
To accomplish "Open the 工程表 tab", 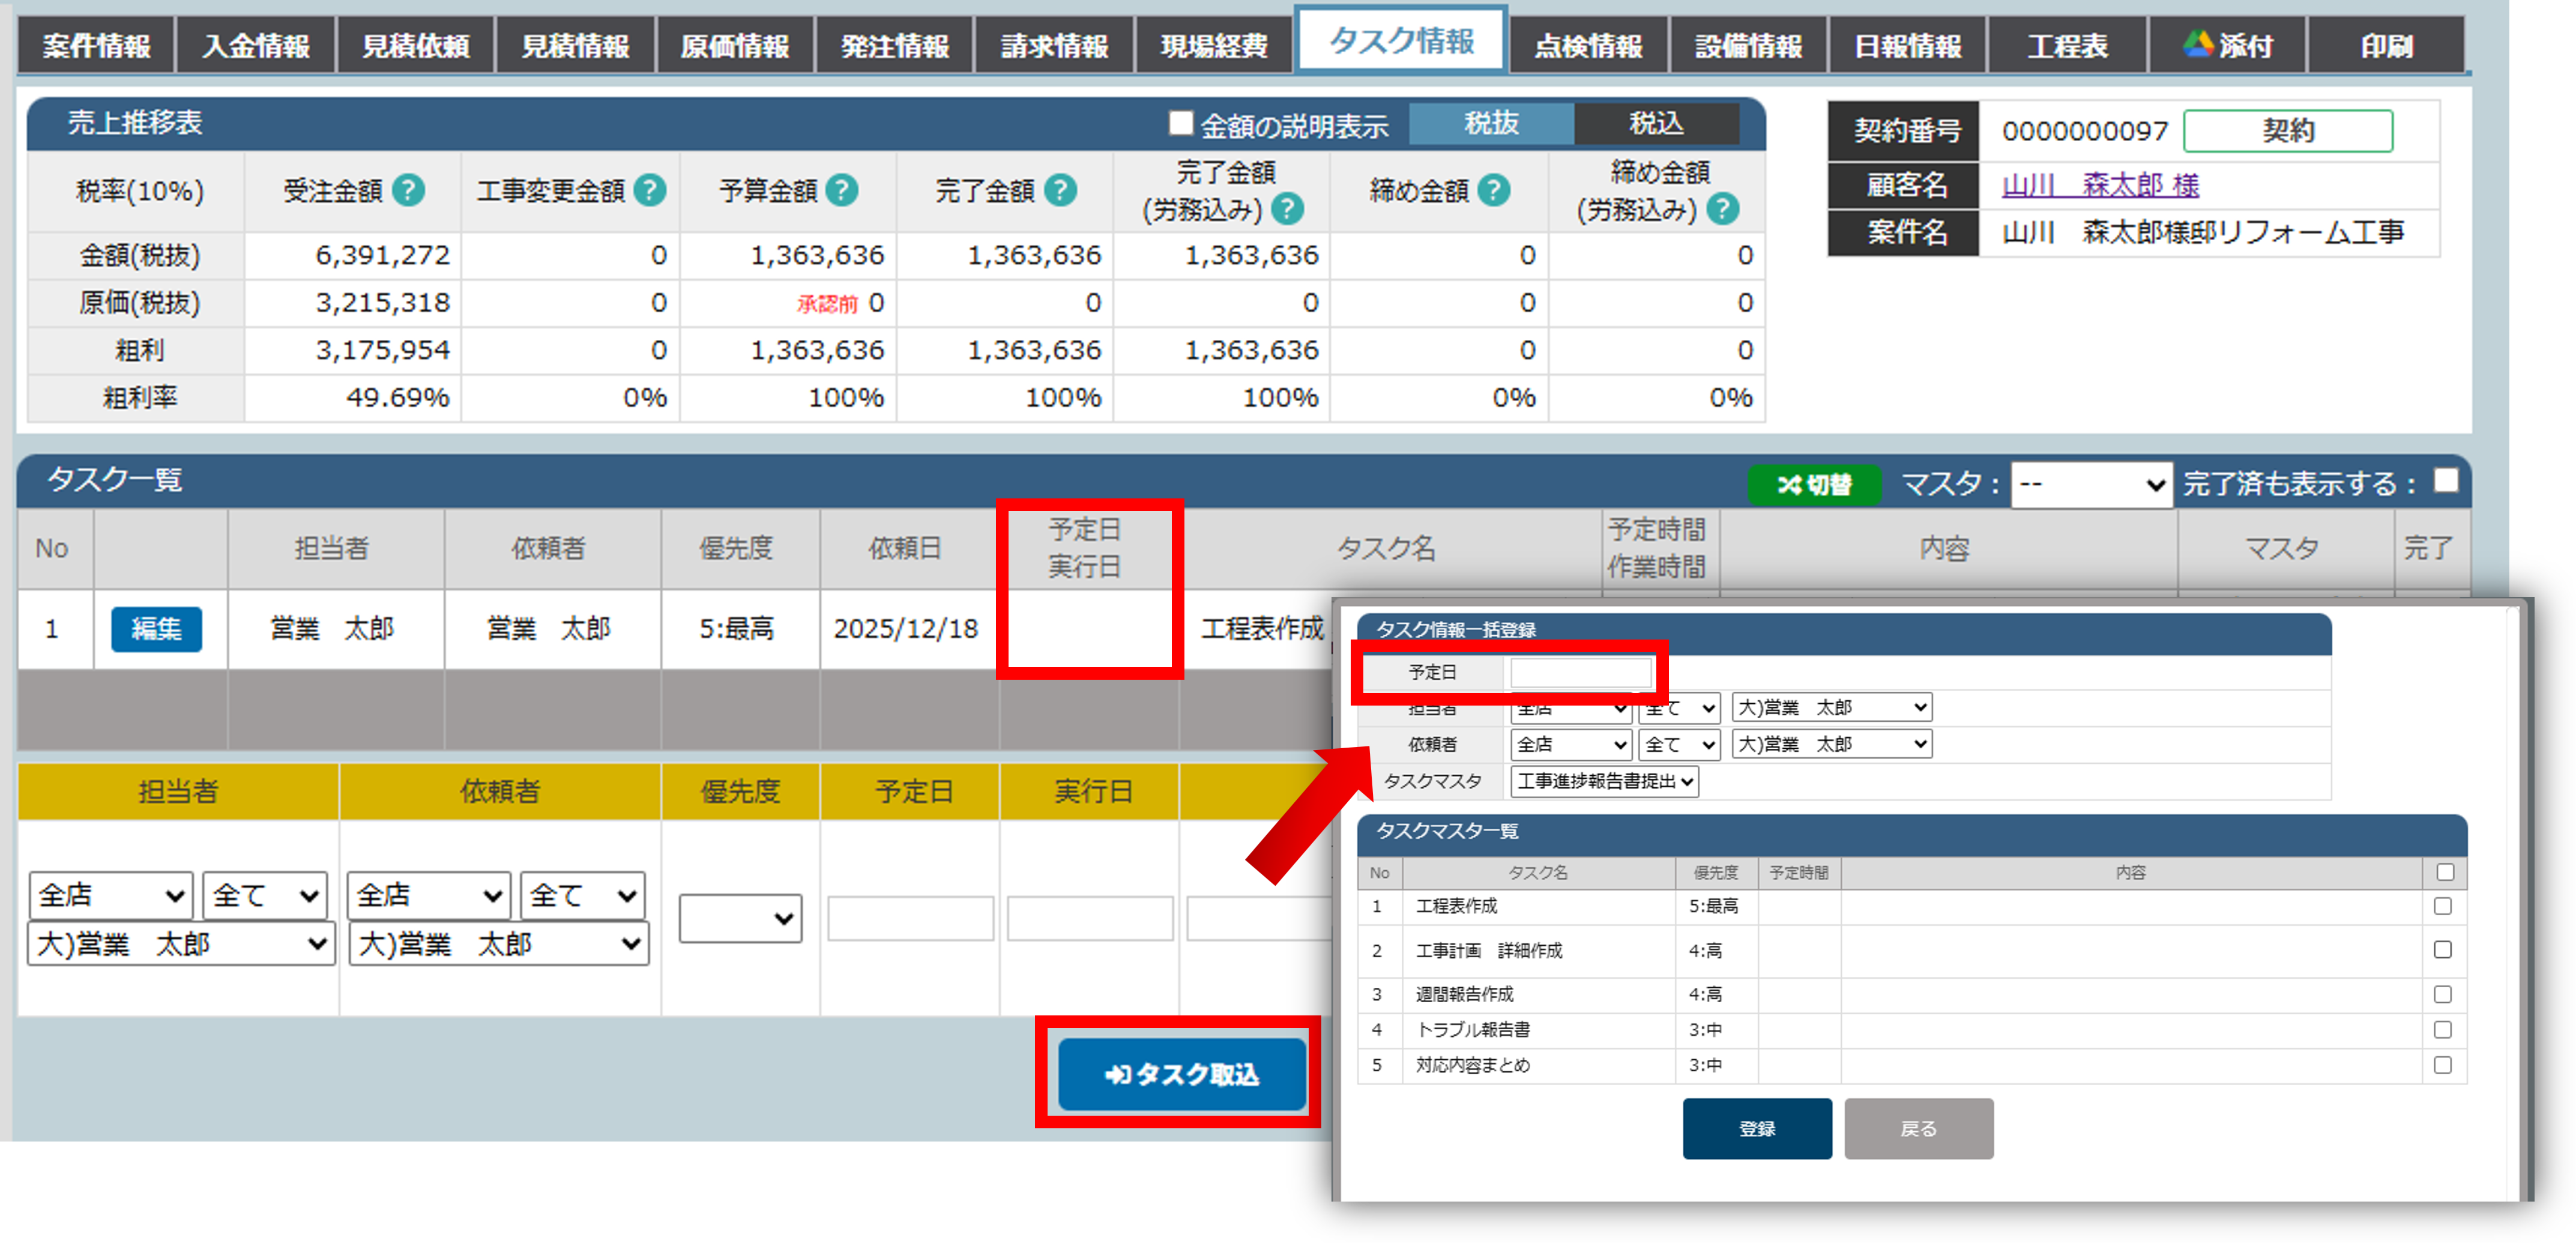I will coord(2067,45).
